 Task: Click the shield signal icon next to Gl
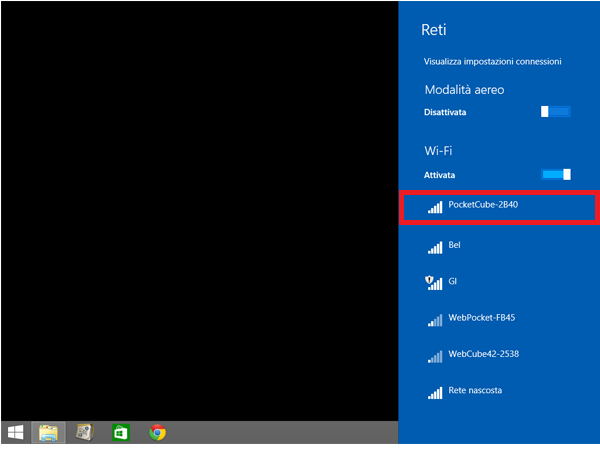pos(434,283)
